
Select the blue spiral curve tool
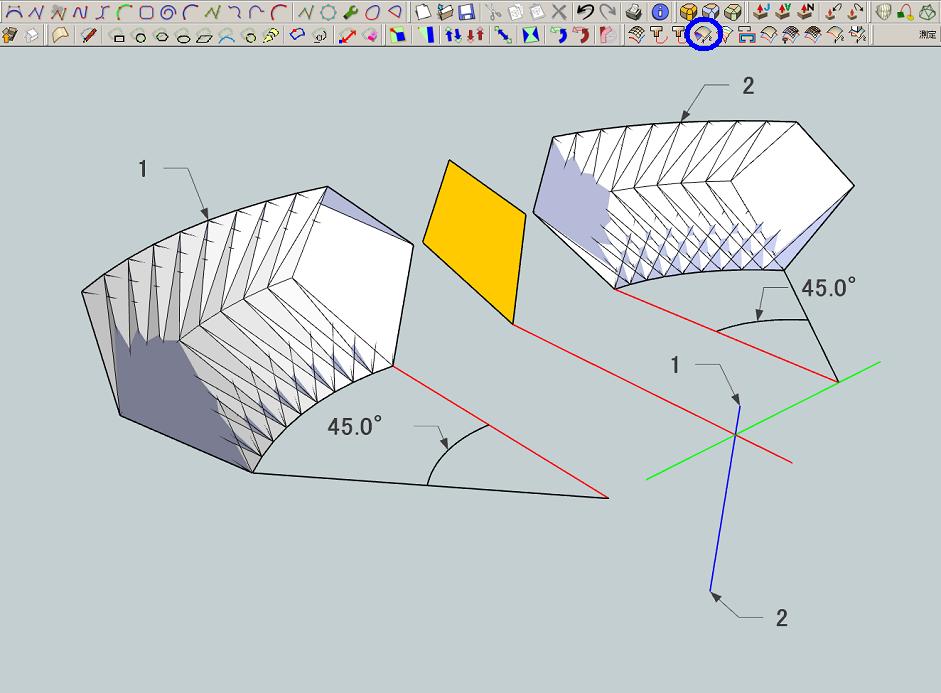[x=169, y=11]
